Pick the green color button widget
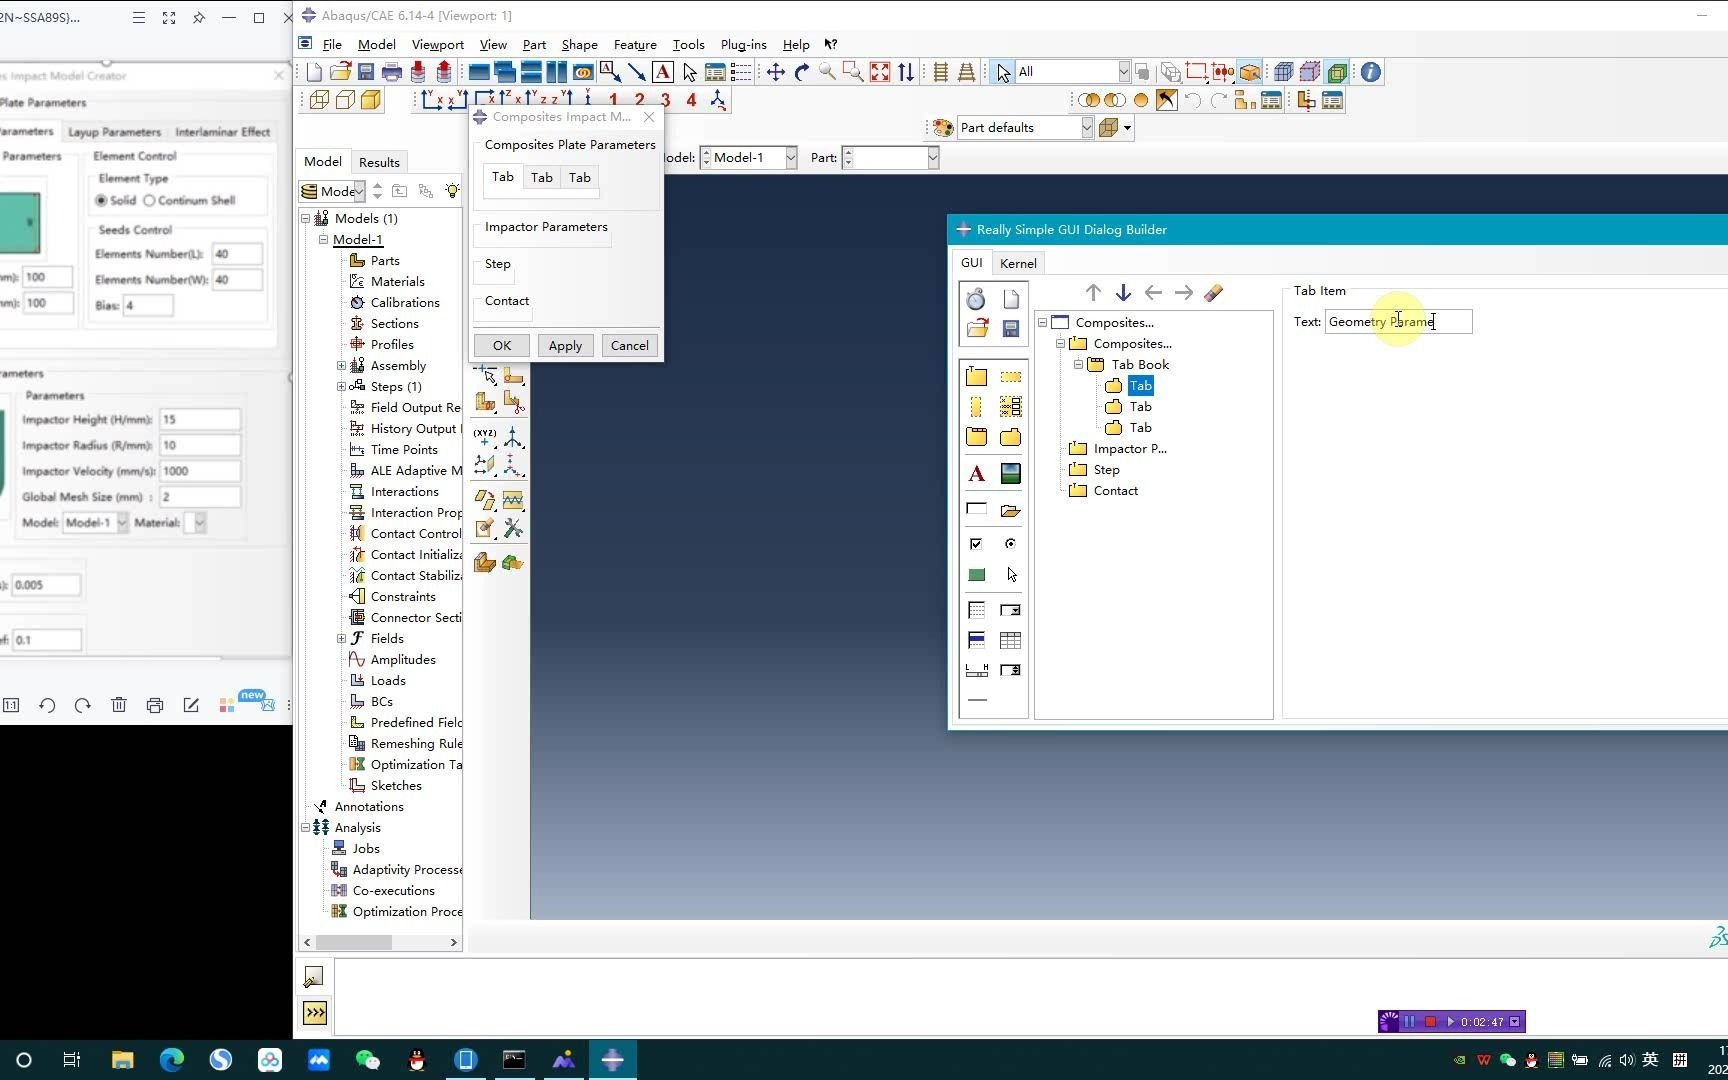The width and height of the screenshot is (1728, 1080). pyautogui.click(x=977, y=574)
